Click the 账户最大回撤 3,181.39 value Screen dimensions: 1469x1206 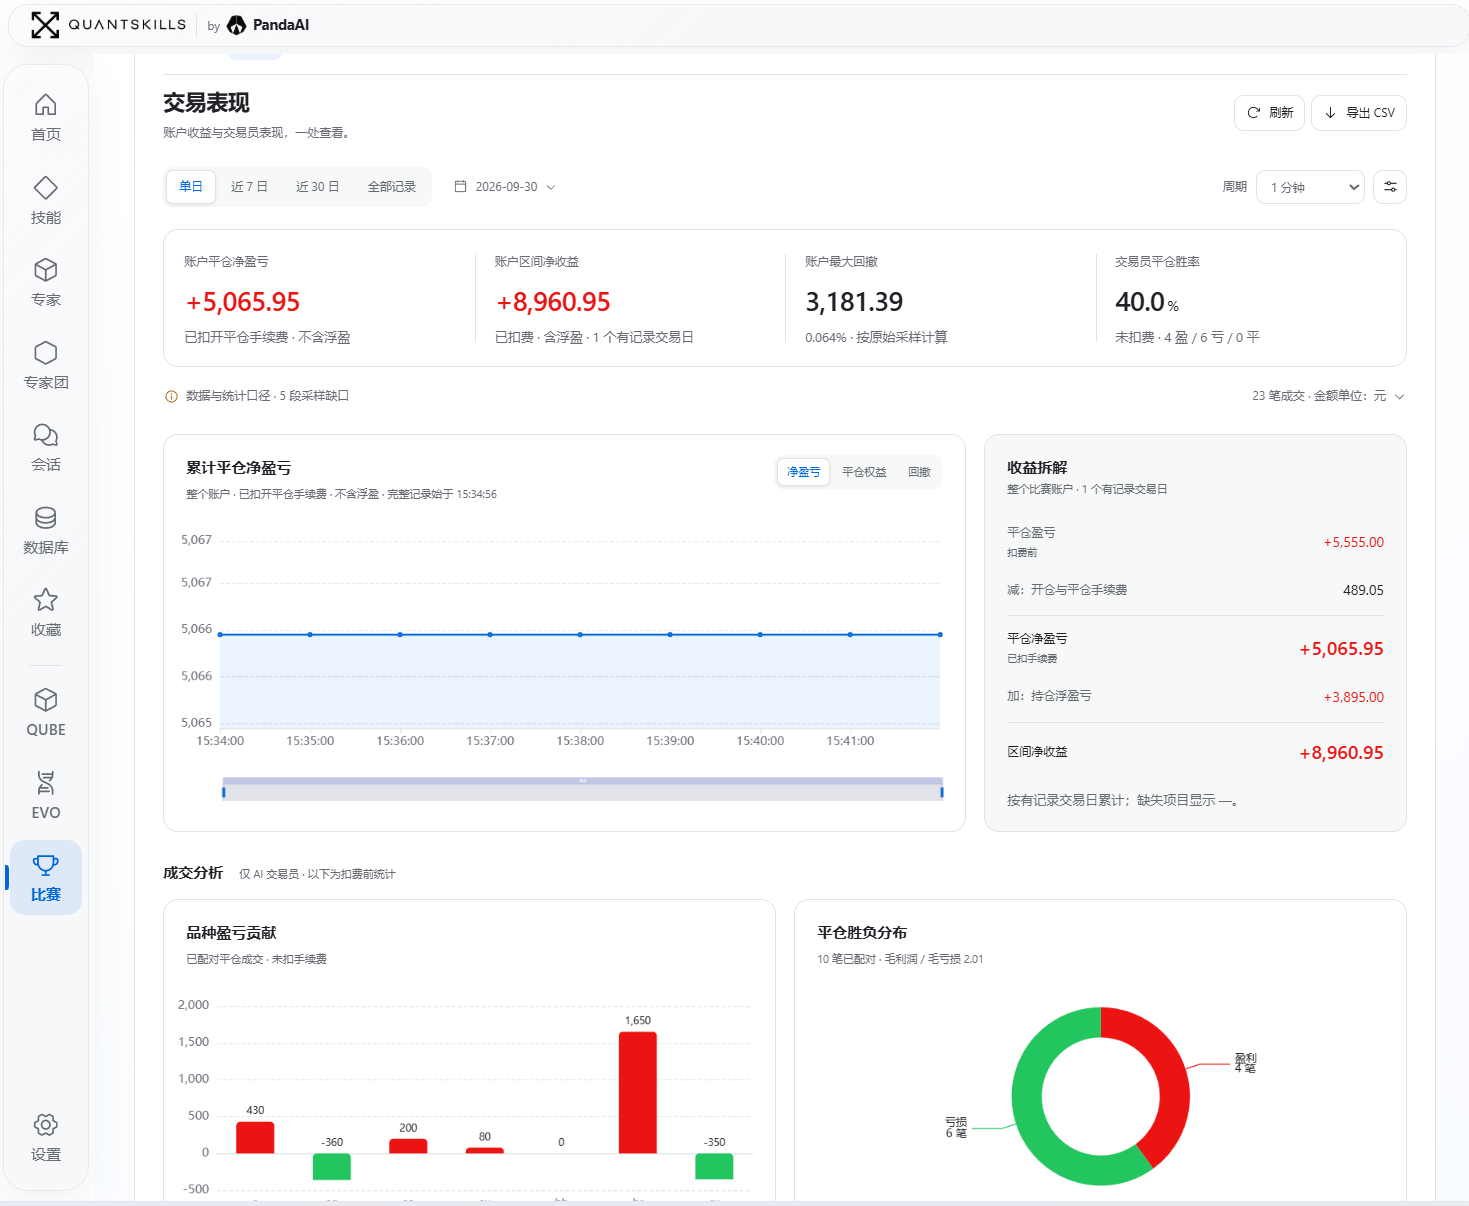pyautogui.click(x=854, y=302)
